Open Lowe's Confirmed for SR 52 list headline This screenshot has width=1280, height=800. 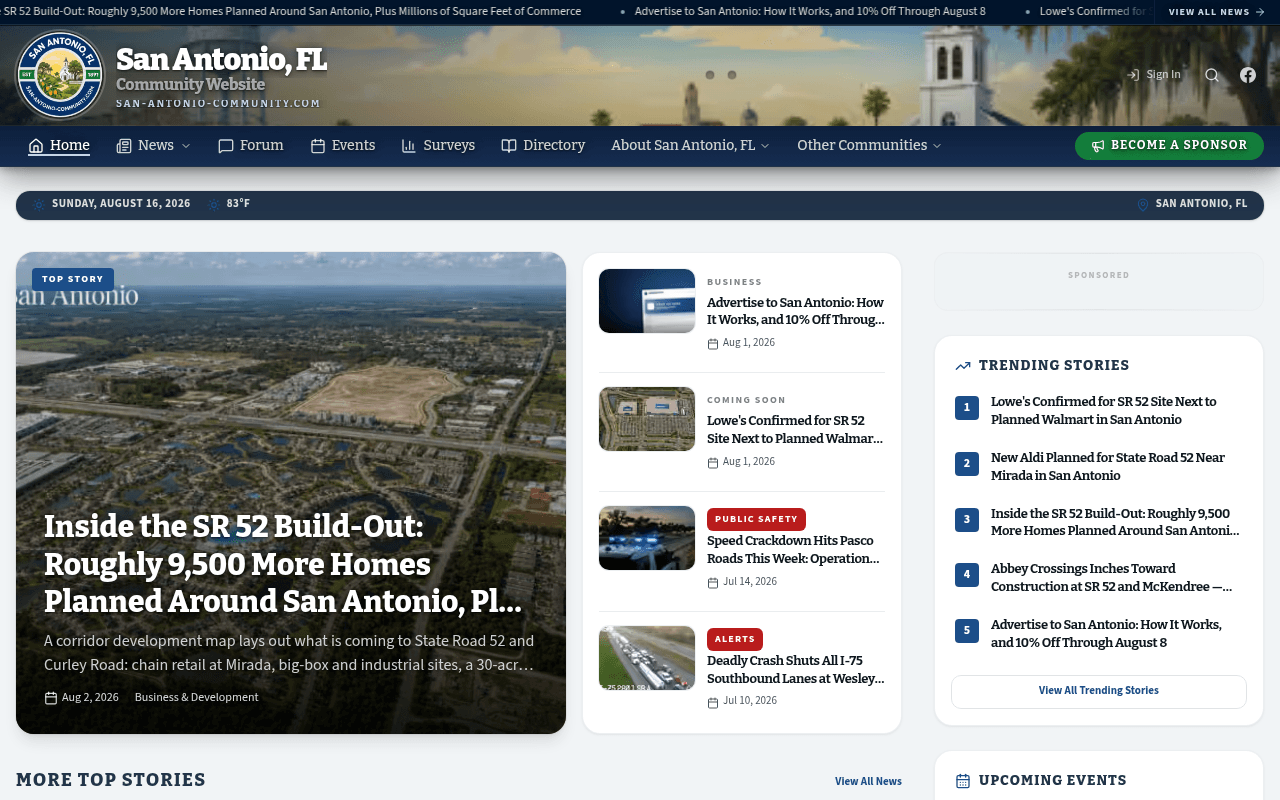coord(796,430)
